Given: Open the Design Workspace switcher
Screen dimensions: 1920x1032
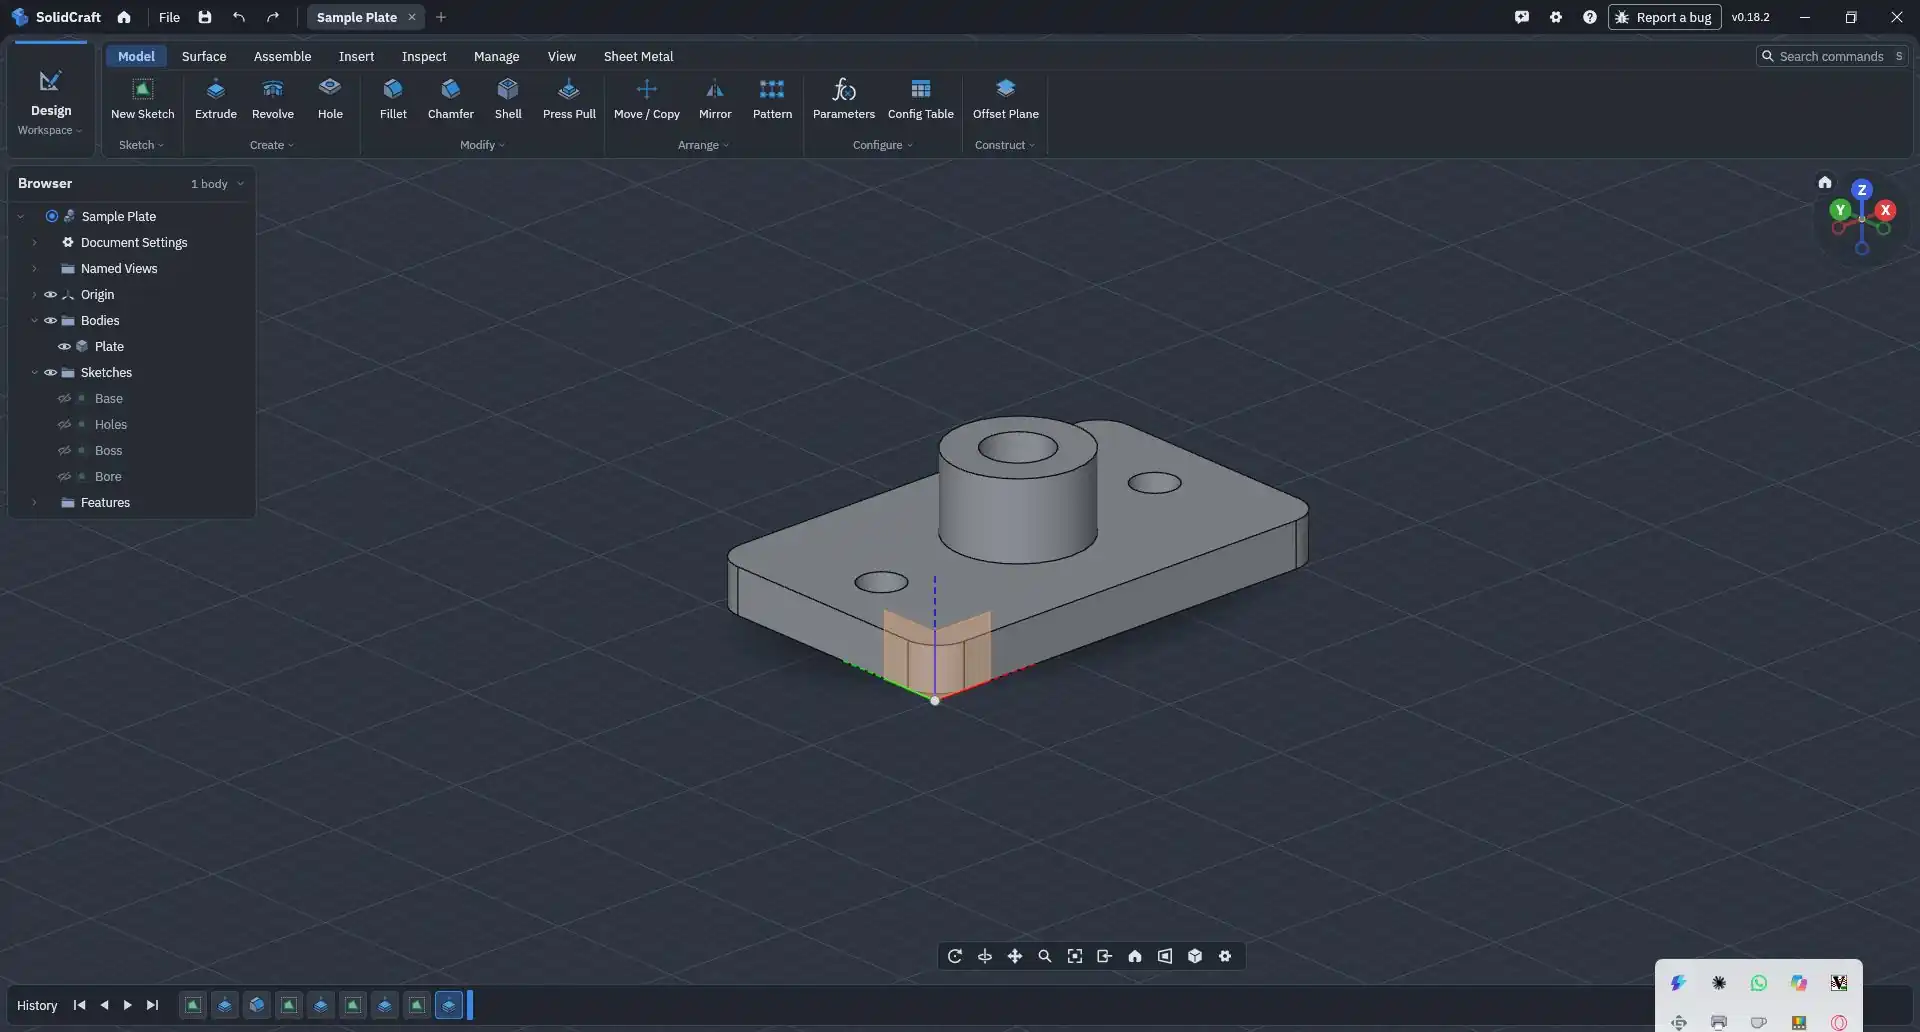Looking at the screenshot, I should (x=50, y=103).
